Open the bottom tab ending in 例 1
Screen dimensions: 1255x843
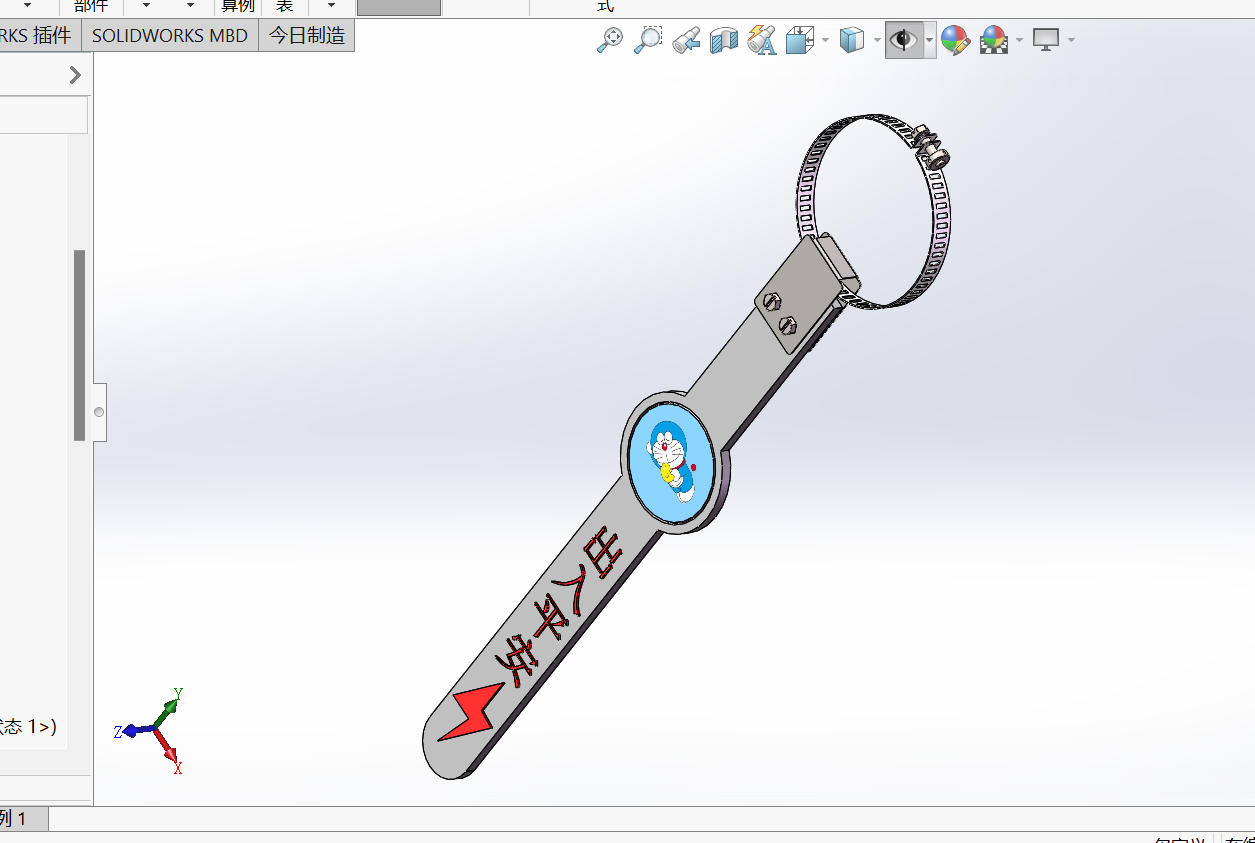(x=23, y=819)
